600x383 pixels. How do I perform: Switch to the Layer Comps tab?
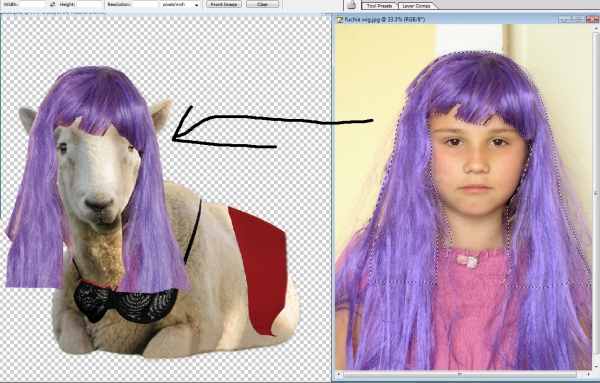(x=416, y=6)
